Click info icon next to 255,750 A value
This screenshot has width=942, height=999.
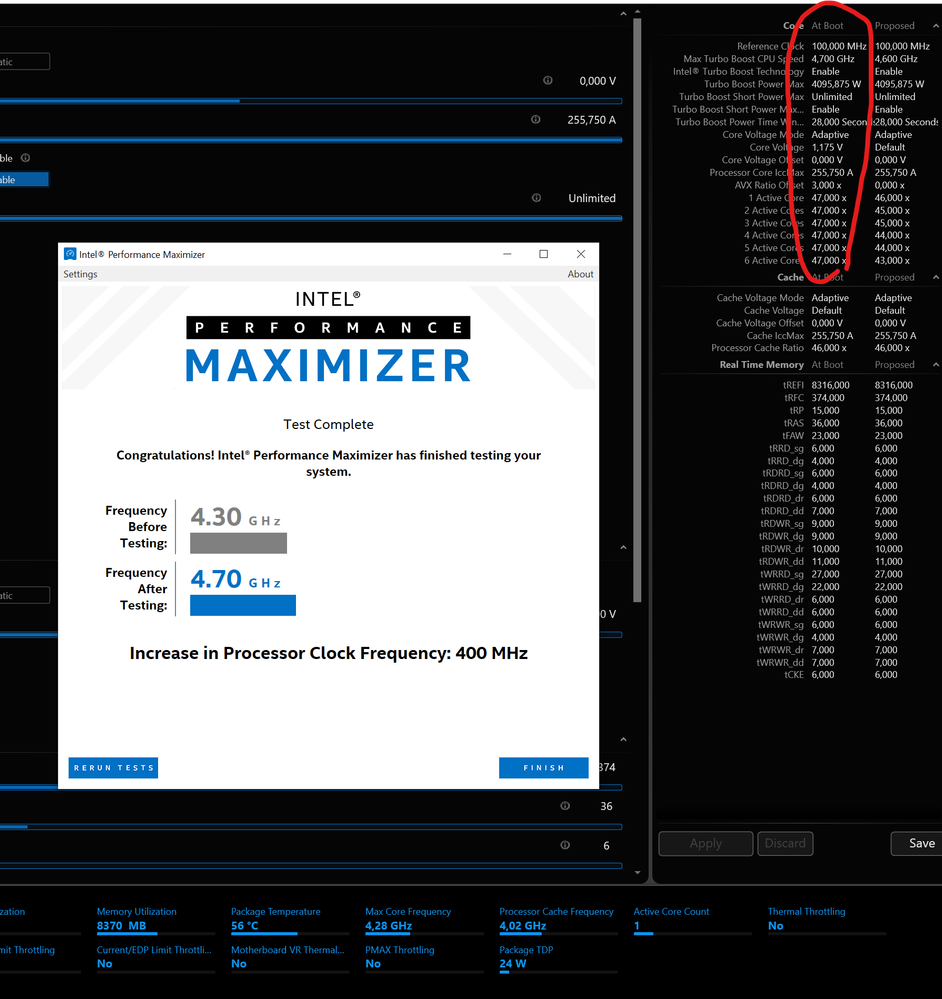(x=536, y=119)
